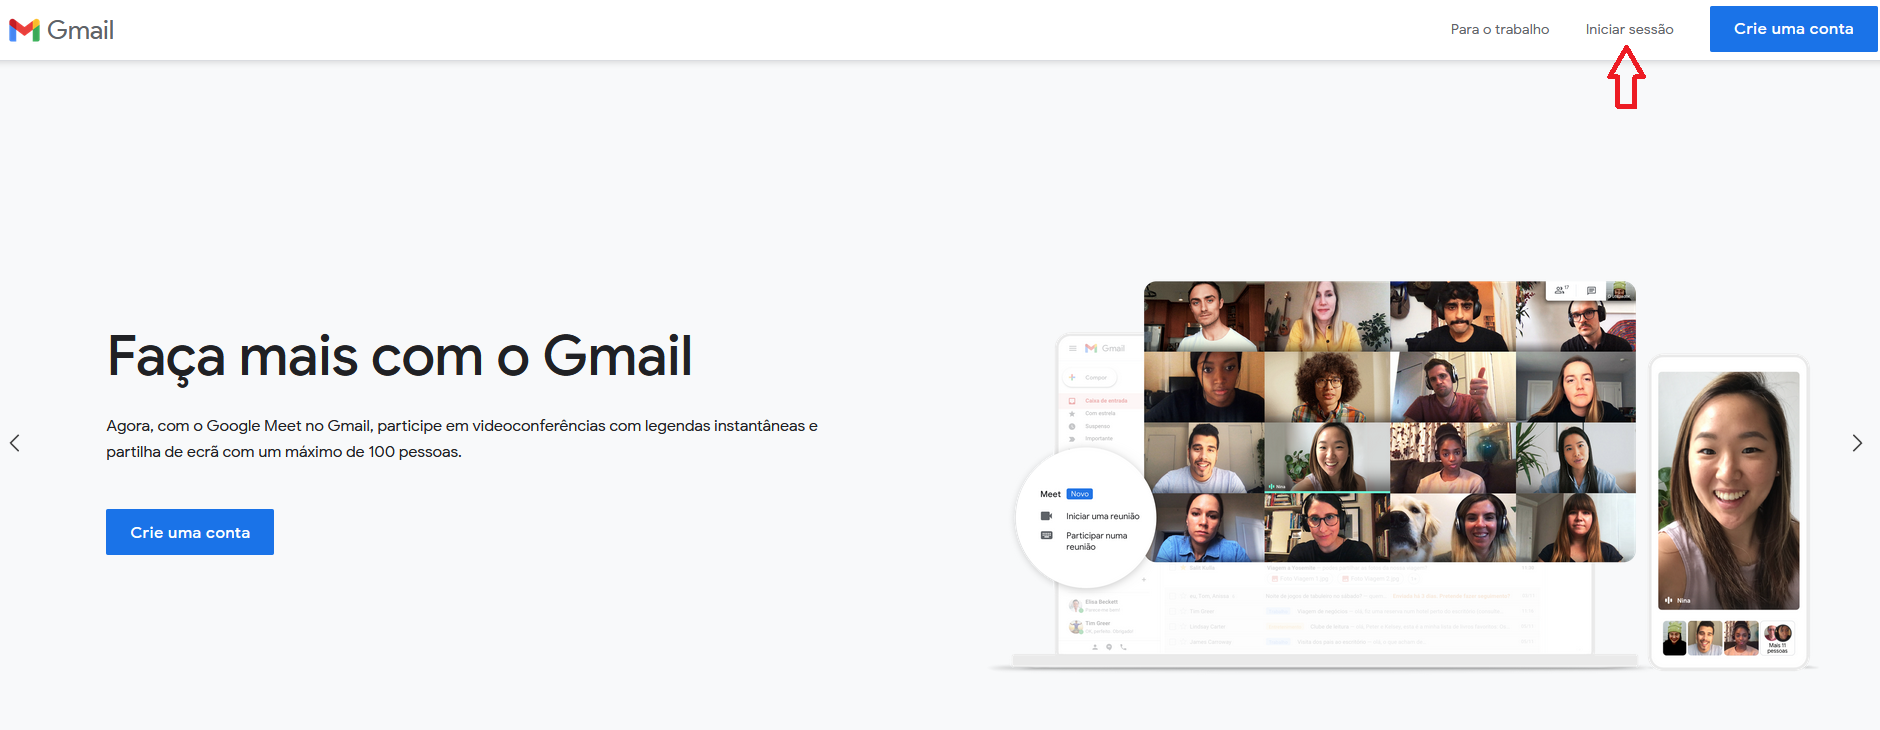Click the participants icon above the video grid
The height and width of the screenshot is (730, 1880).
click(x=1560, y=290)
